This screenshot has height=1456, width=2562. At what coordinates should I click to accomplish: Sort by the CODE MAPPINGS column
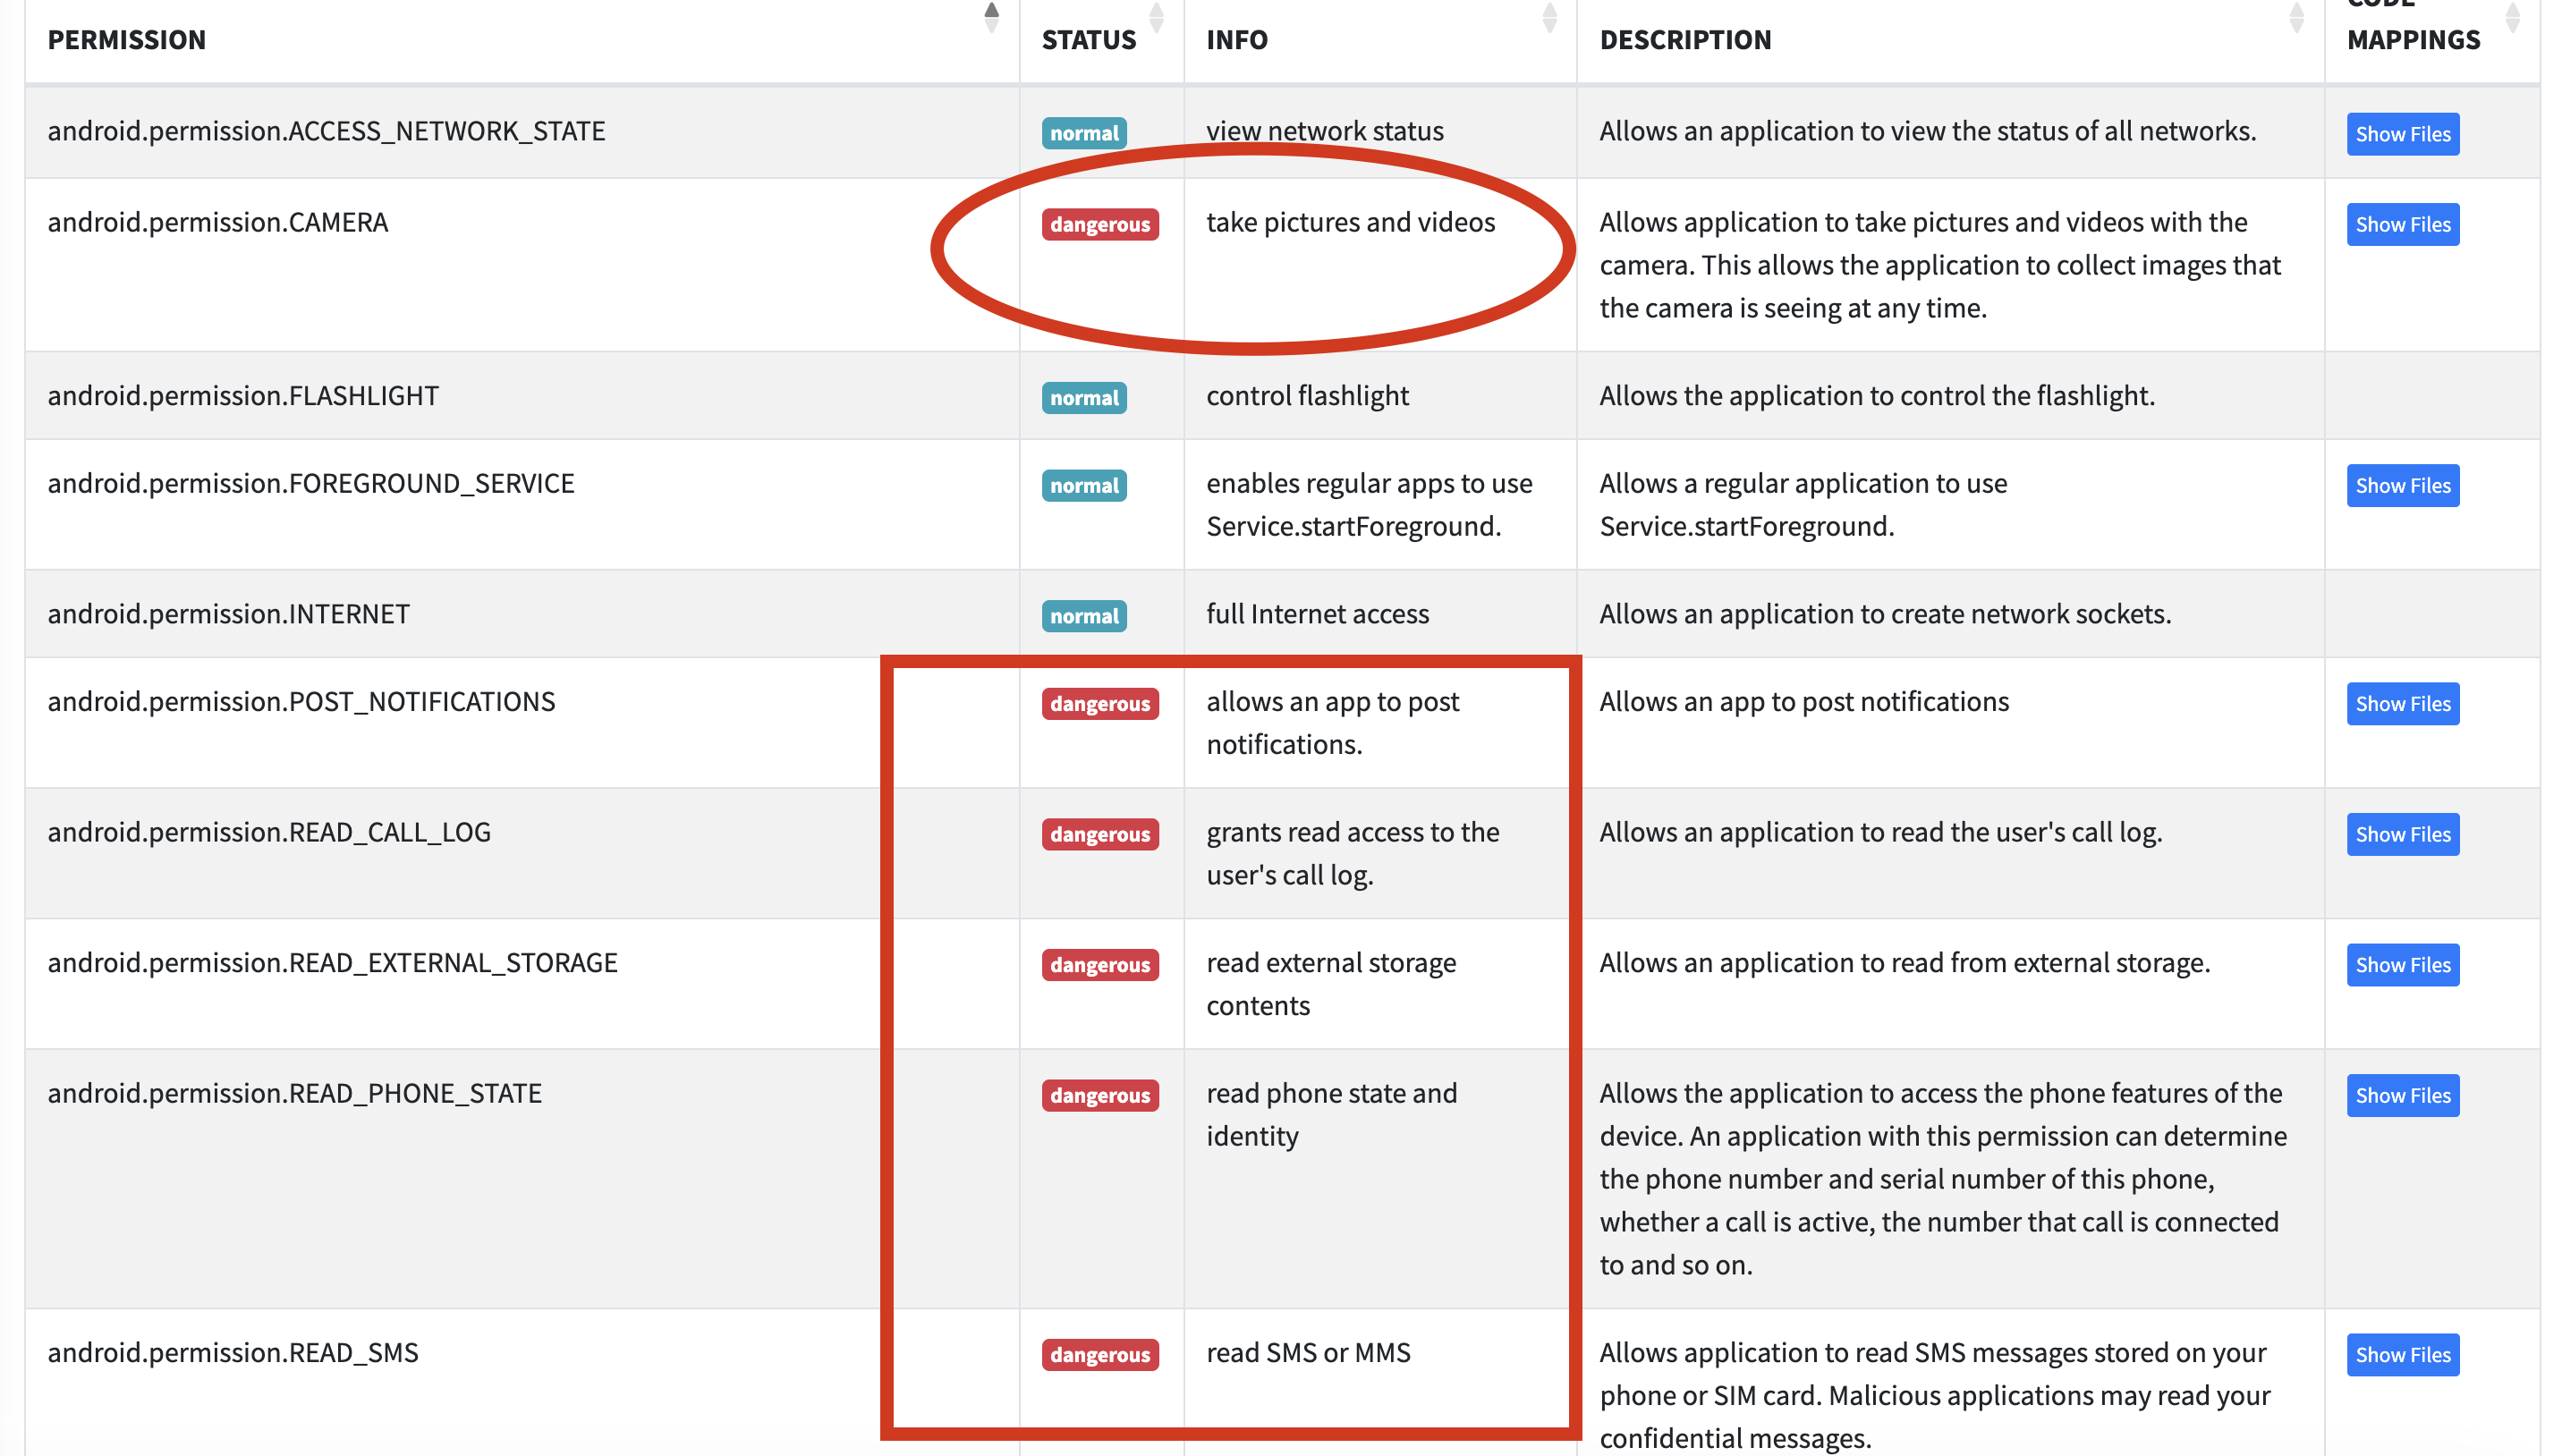click(2512, 18)
